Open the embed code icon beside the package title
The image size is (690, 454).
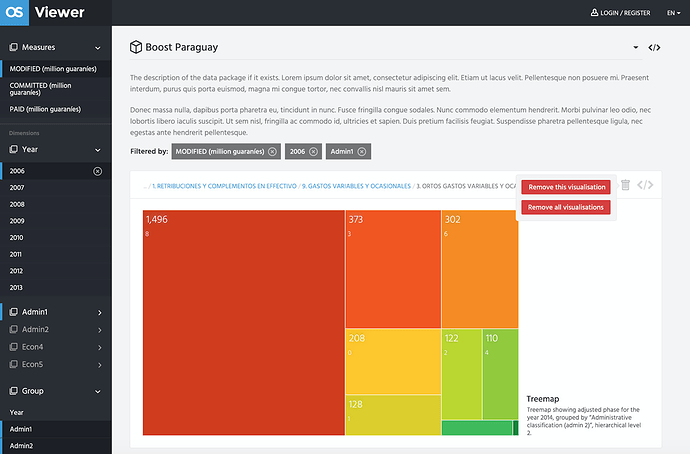point(654,48)
